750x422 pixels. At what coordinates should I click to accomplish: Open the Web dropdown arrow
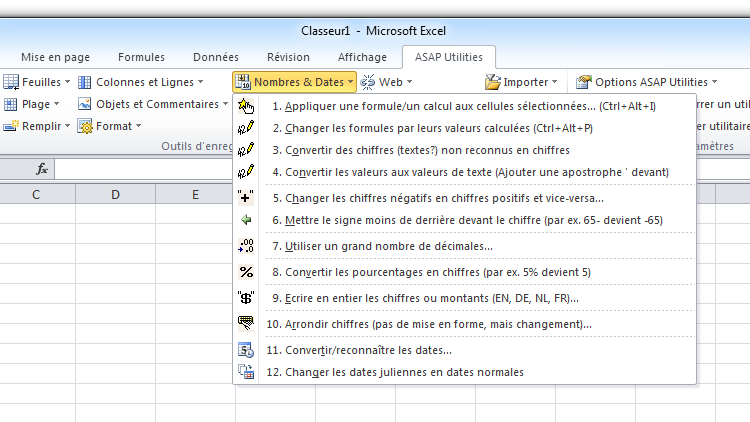pos(409,82)
